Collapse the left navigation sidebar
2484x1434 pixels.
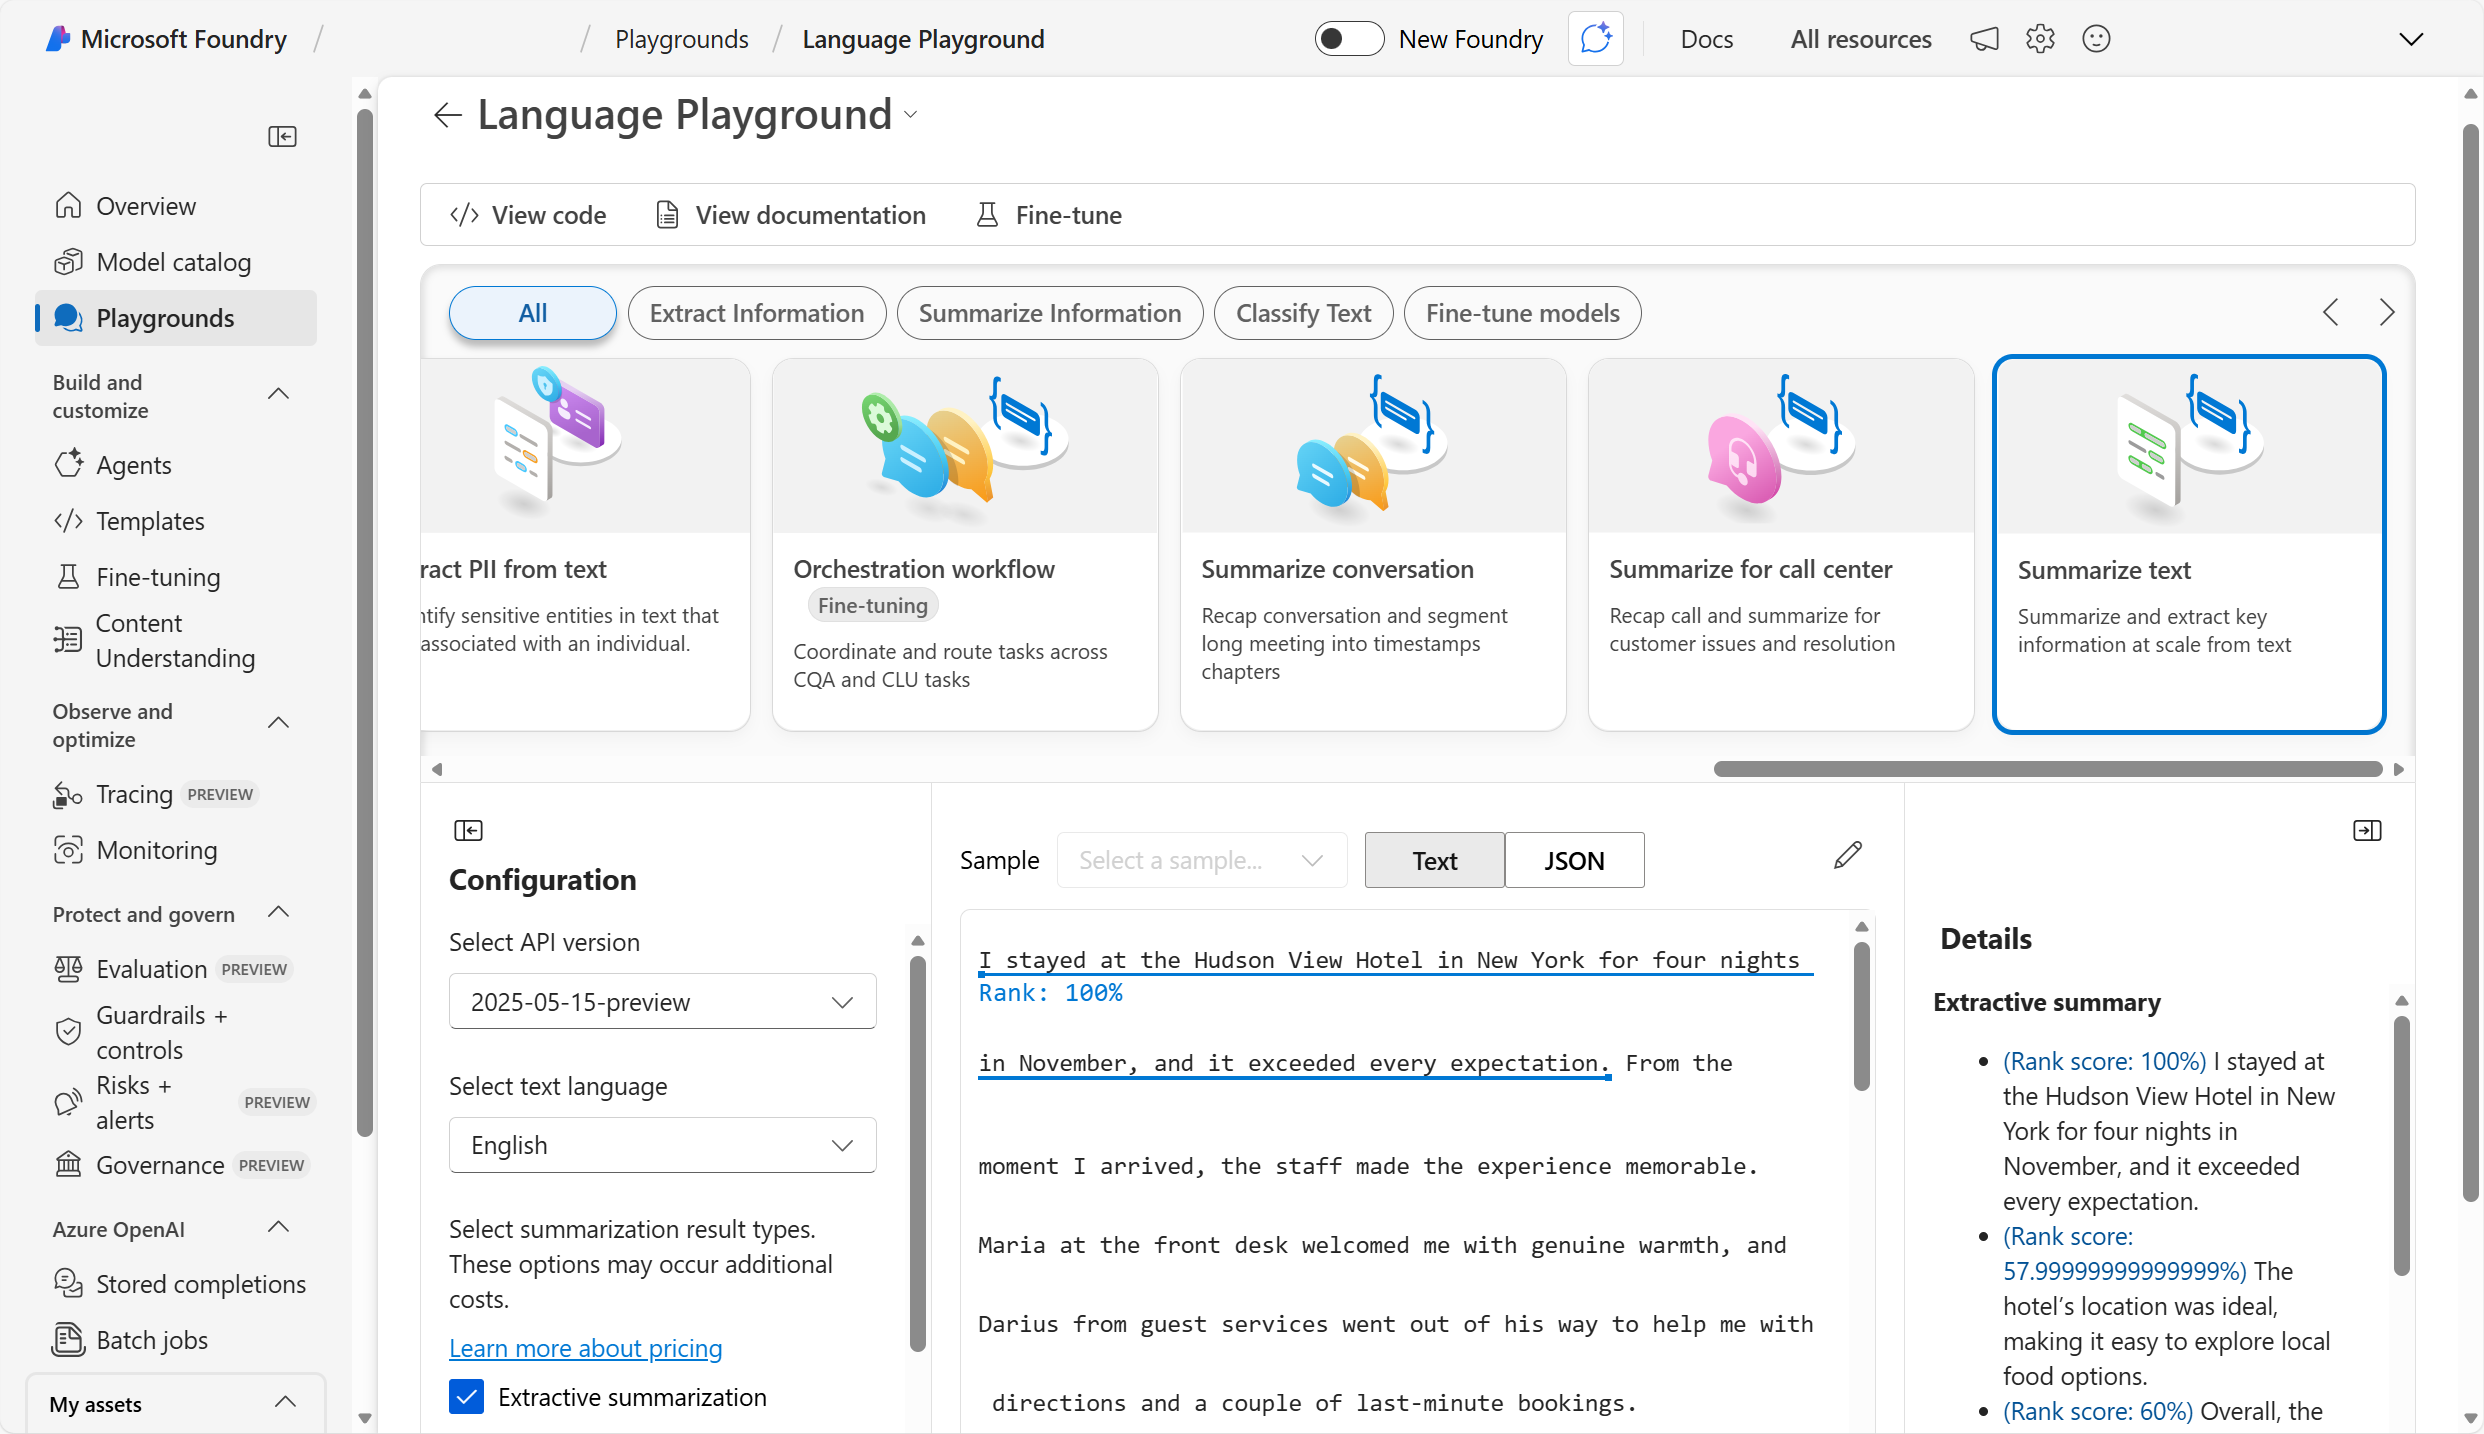click(x=282, y=136)
